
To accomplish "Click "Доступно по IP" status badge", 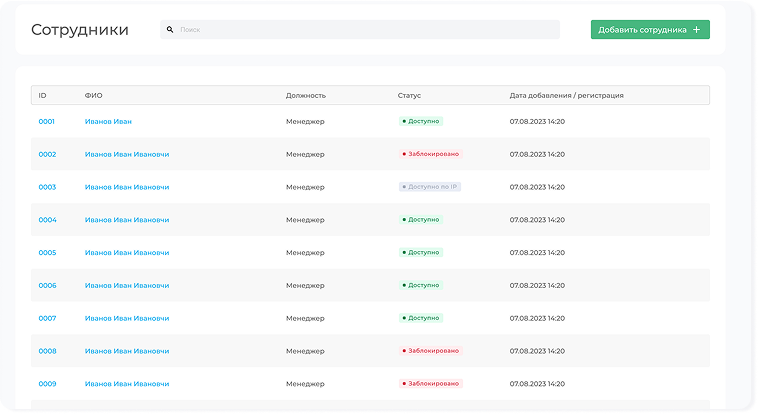I will coord(429,187).
